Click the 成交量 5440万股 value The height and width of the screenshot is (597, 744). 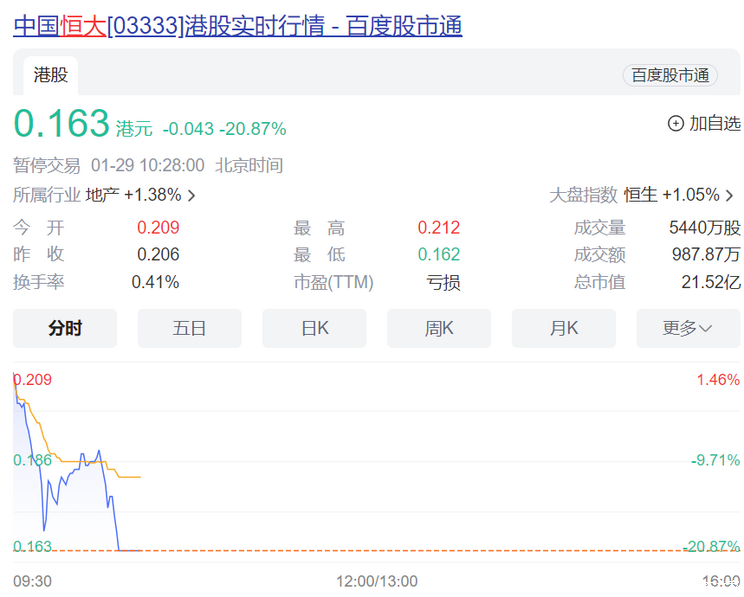704,228
